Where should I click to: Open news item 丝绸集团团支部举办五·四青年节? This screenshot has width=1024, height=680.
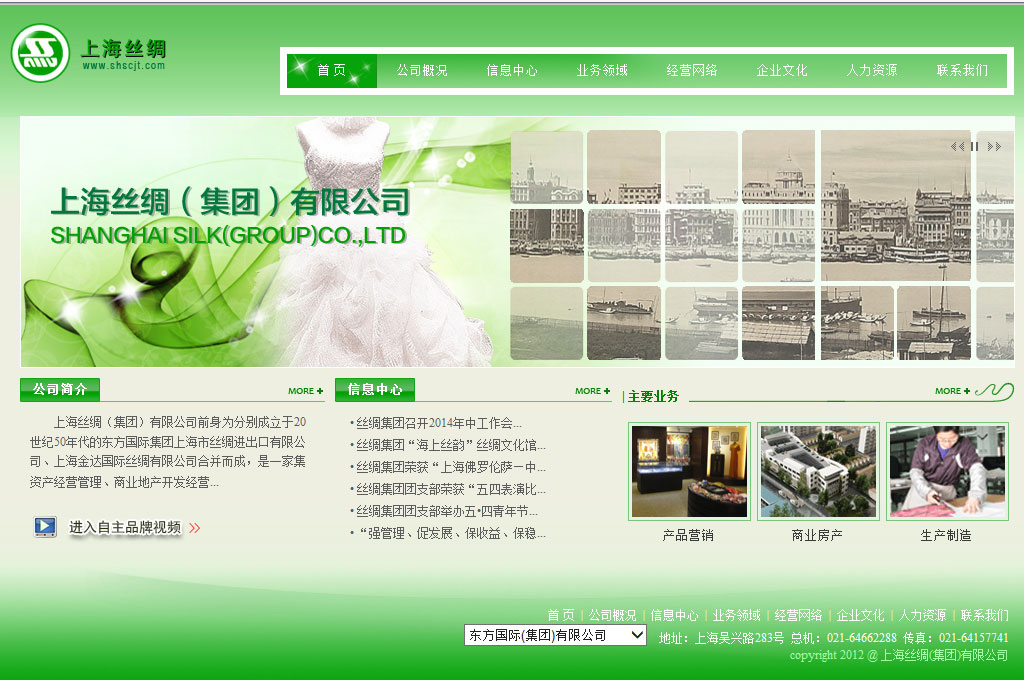pyautogui.click(x=447, y=511)
